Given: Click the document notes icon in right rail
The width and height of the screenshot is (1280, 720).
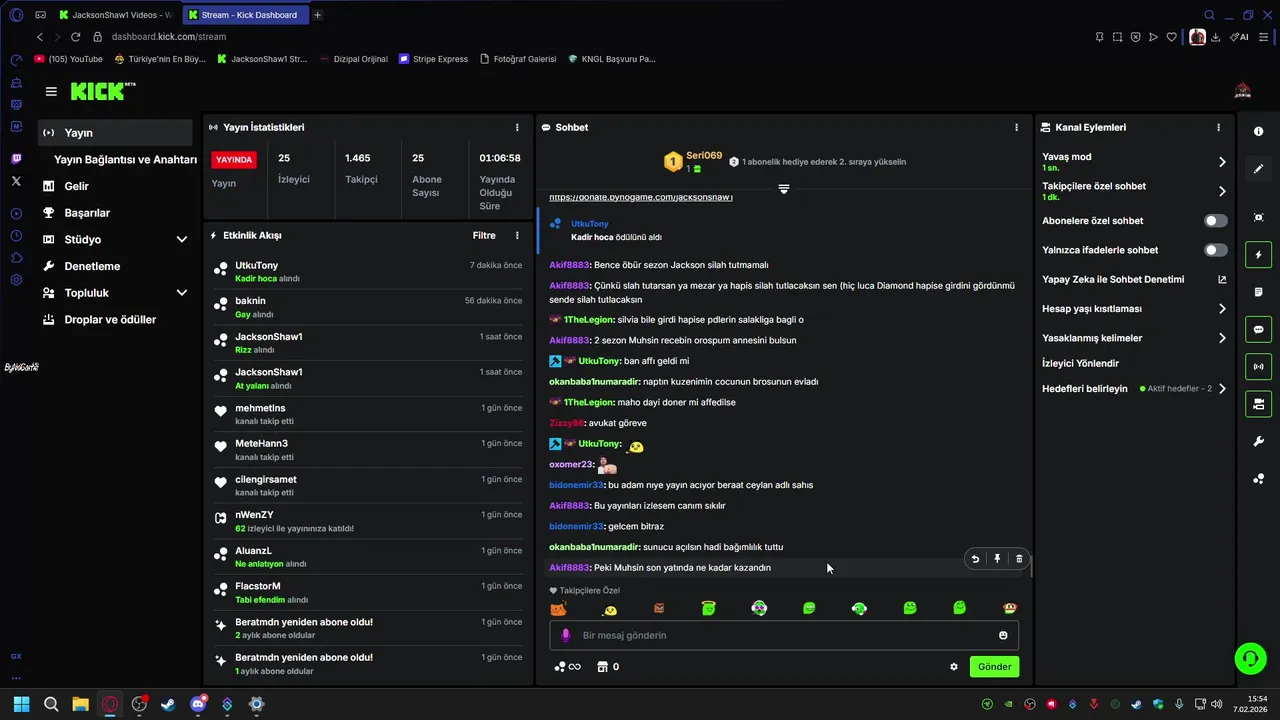Looking at the screenshot, I should pyautogui.click(x=1258, y=292).
